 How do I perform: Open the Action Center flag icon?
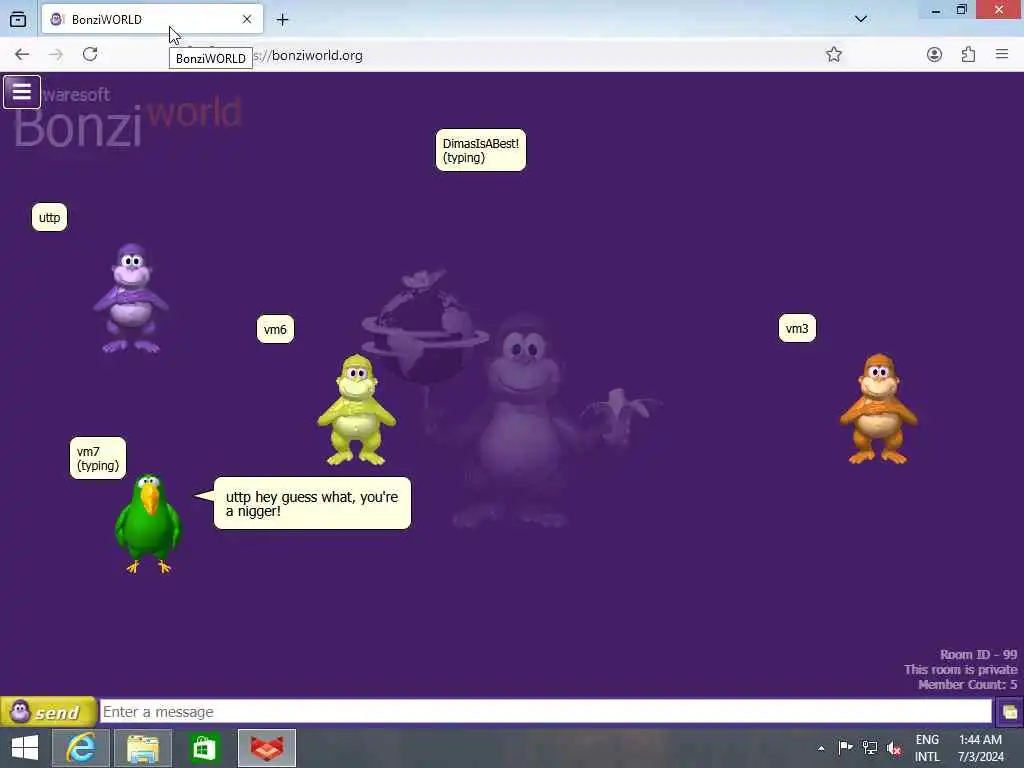click(845, 748)
